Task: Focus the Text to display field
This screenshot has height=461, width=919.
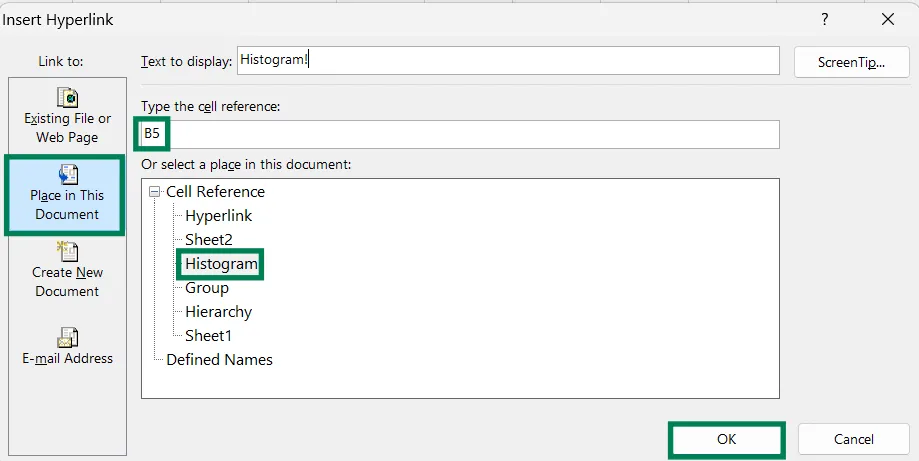Action: click(x=508, y=61)
